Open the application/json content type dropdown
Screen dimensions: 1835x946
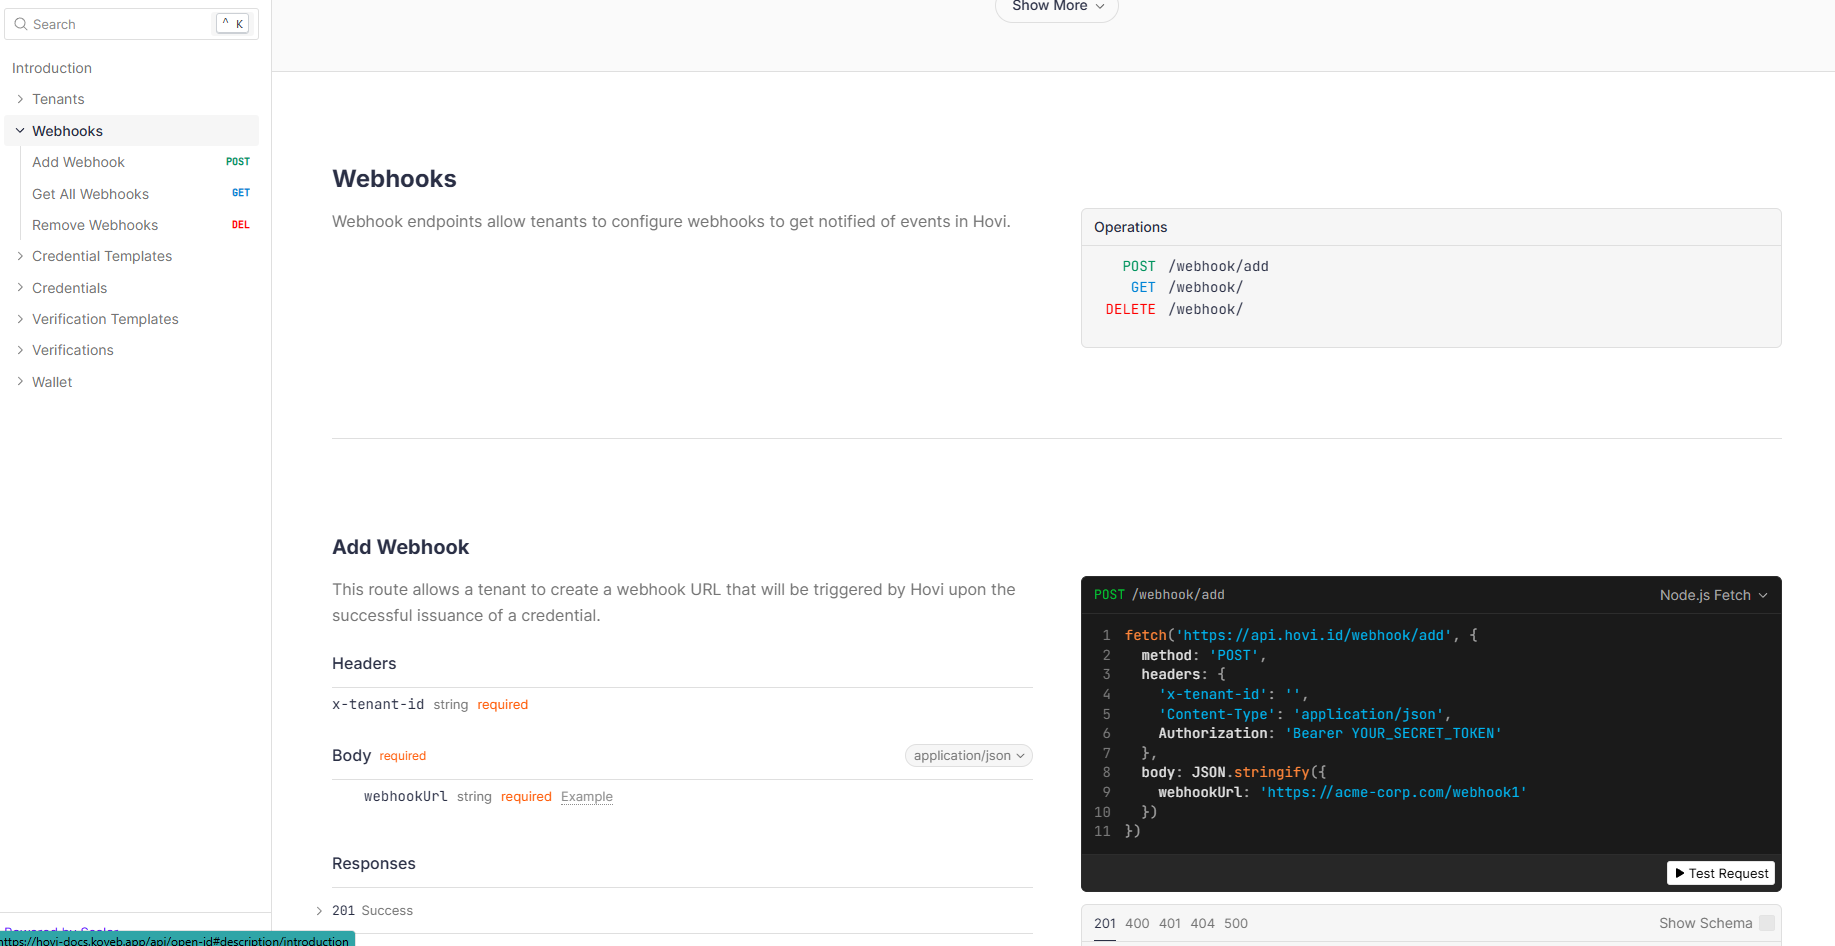pyautogui.click(x=968, y=756)
